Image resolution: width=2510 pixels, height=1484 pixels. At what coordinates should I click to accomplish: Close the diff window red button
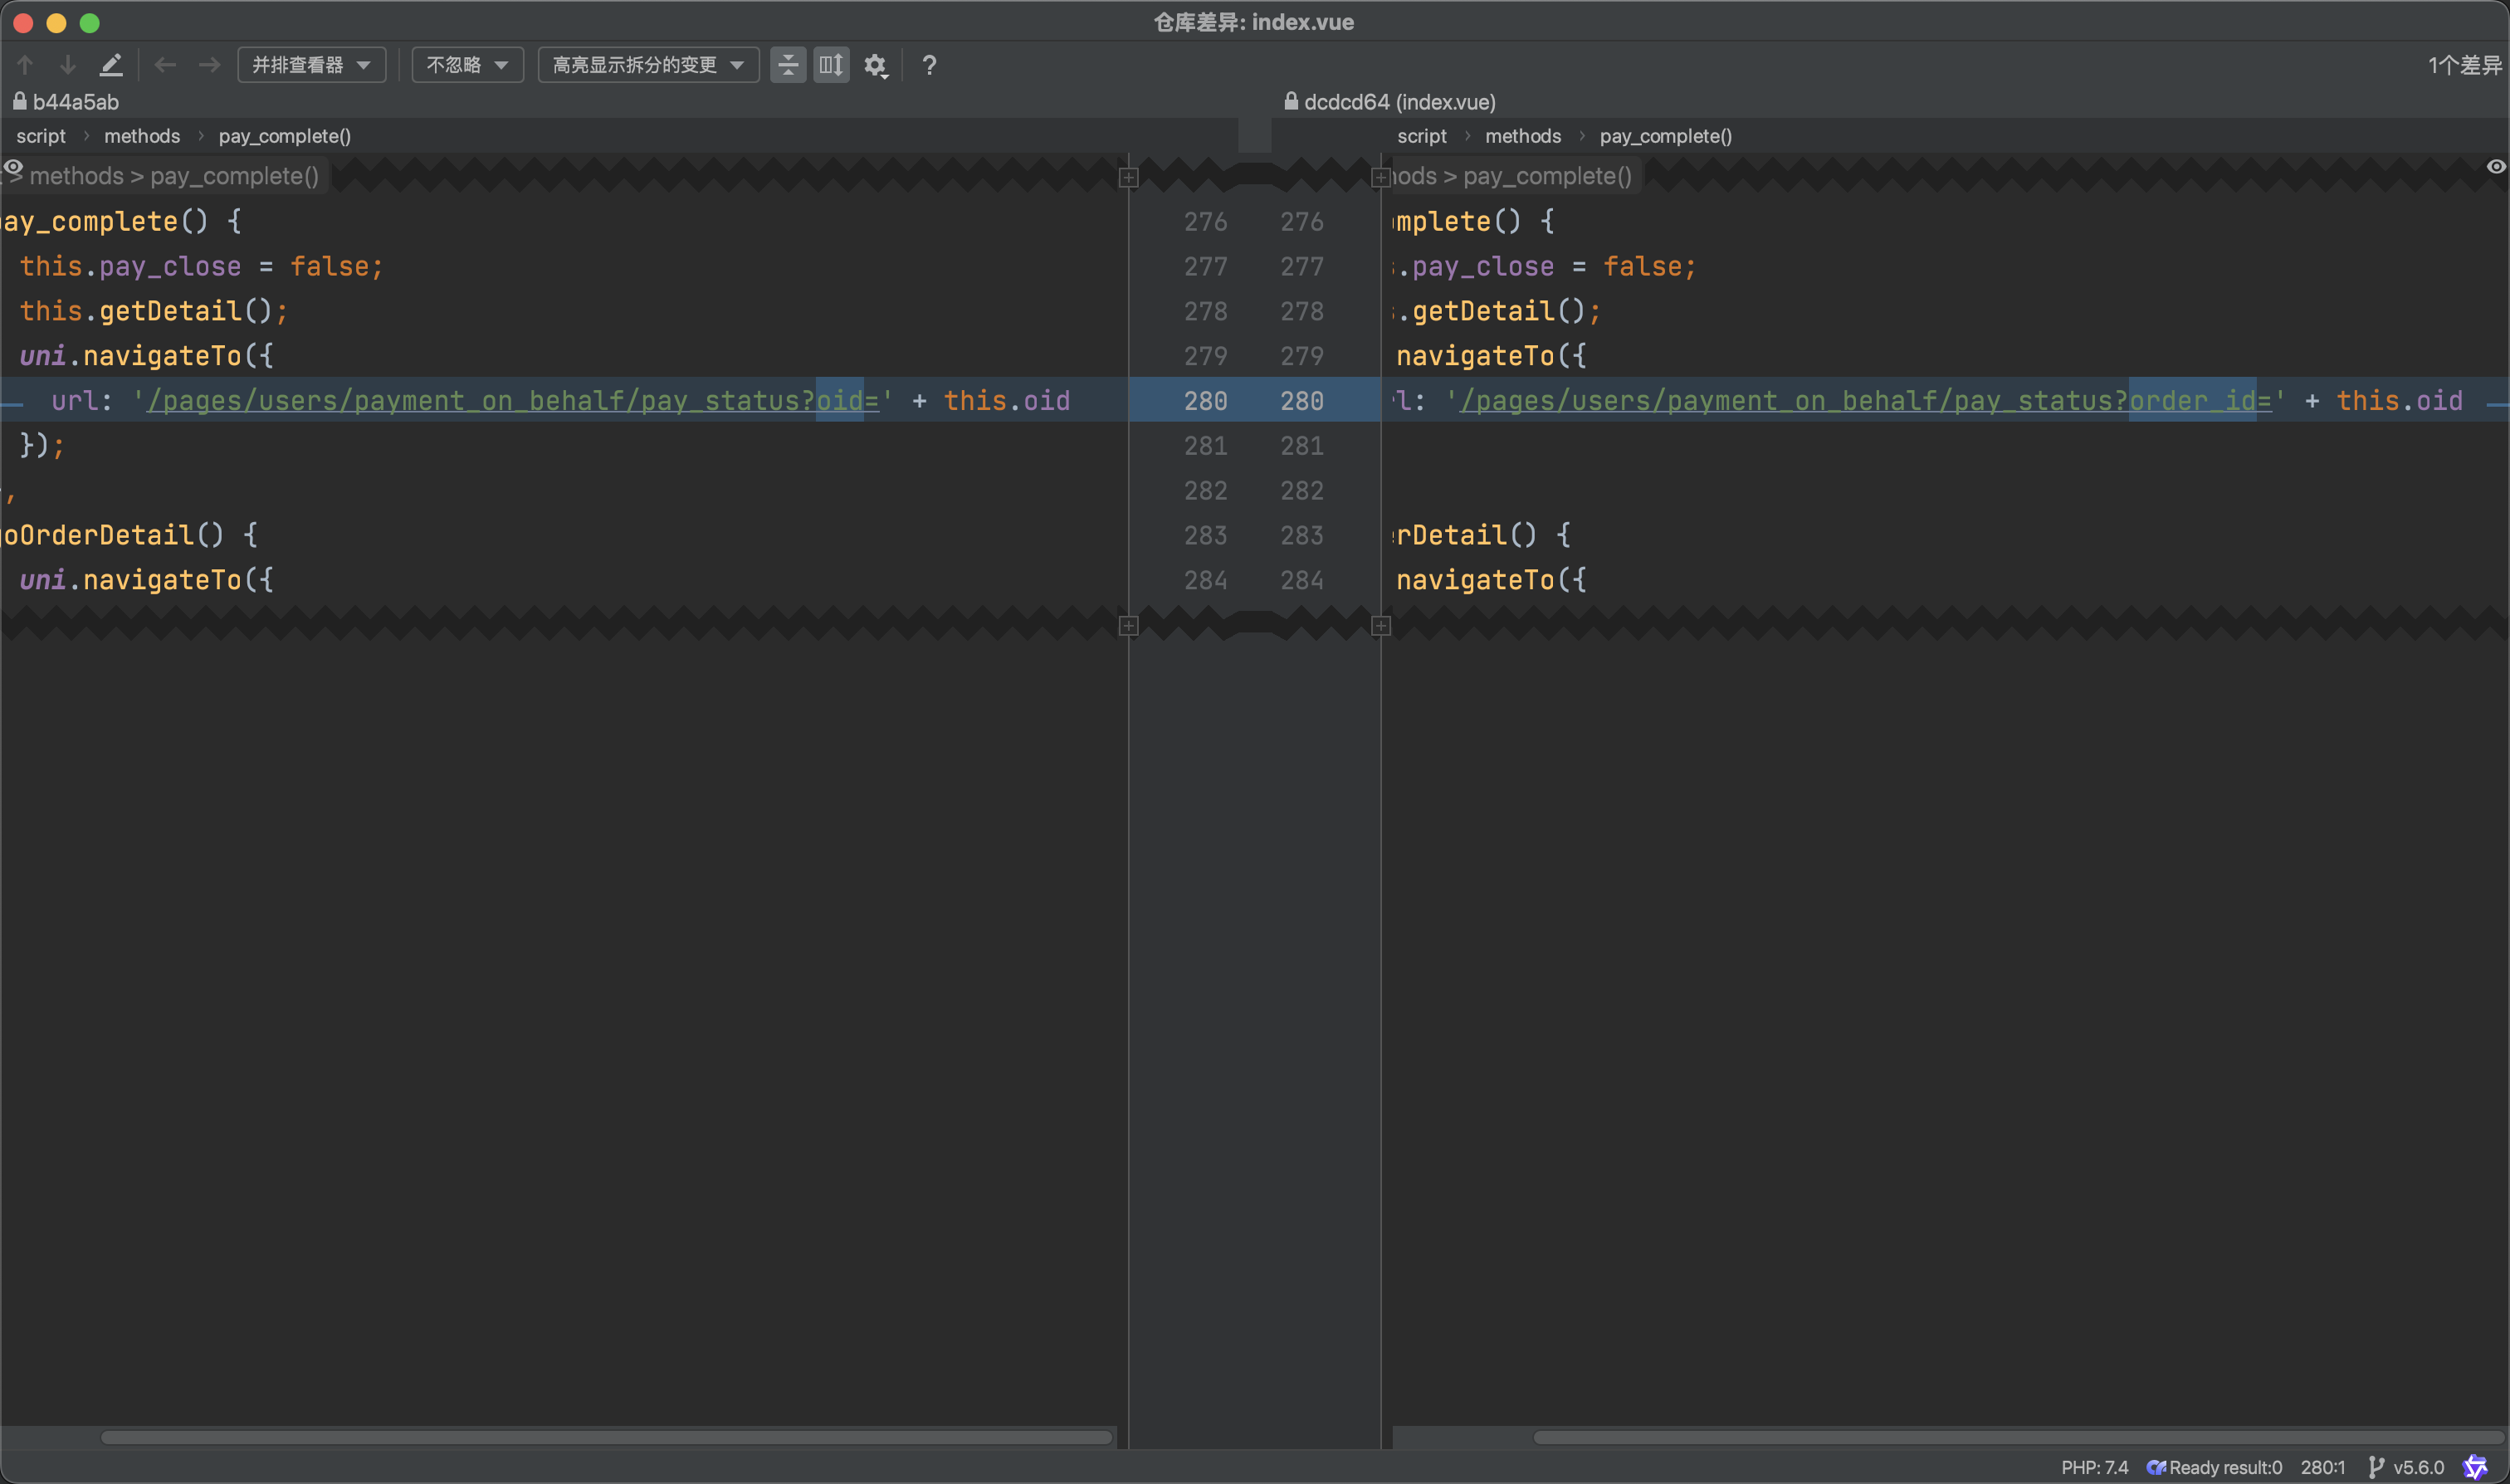click(23, 22)
